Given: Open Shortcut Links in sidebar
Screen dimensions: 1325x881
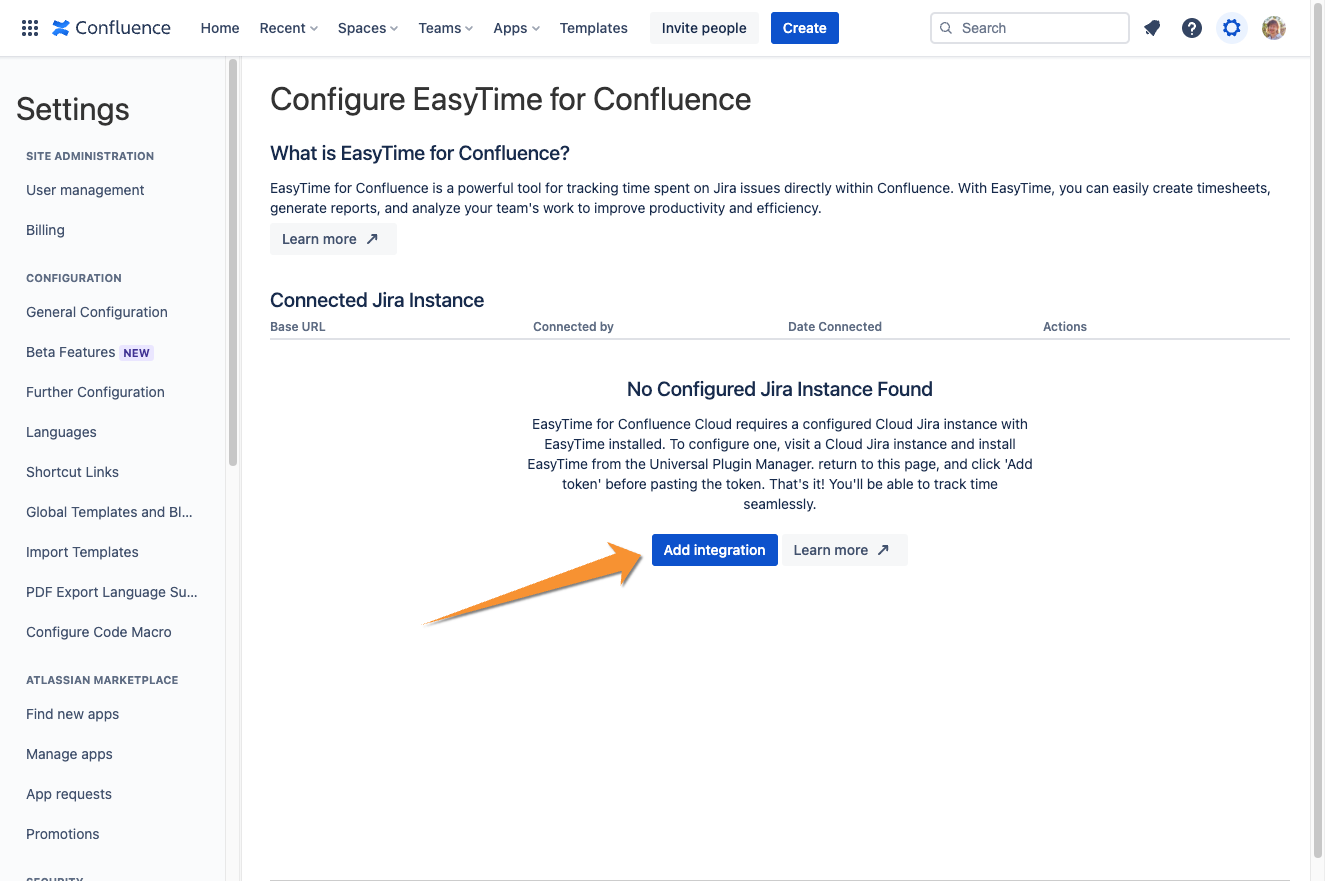Looking at the screenshot, I should click(72, 472).
